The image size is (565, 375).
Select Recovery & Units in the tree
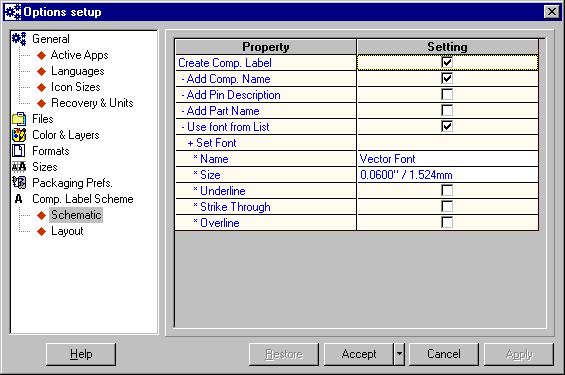[x=92, y=103]
